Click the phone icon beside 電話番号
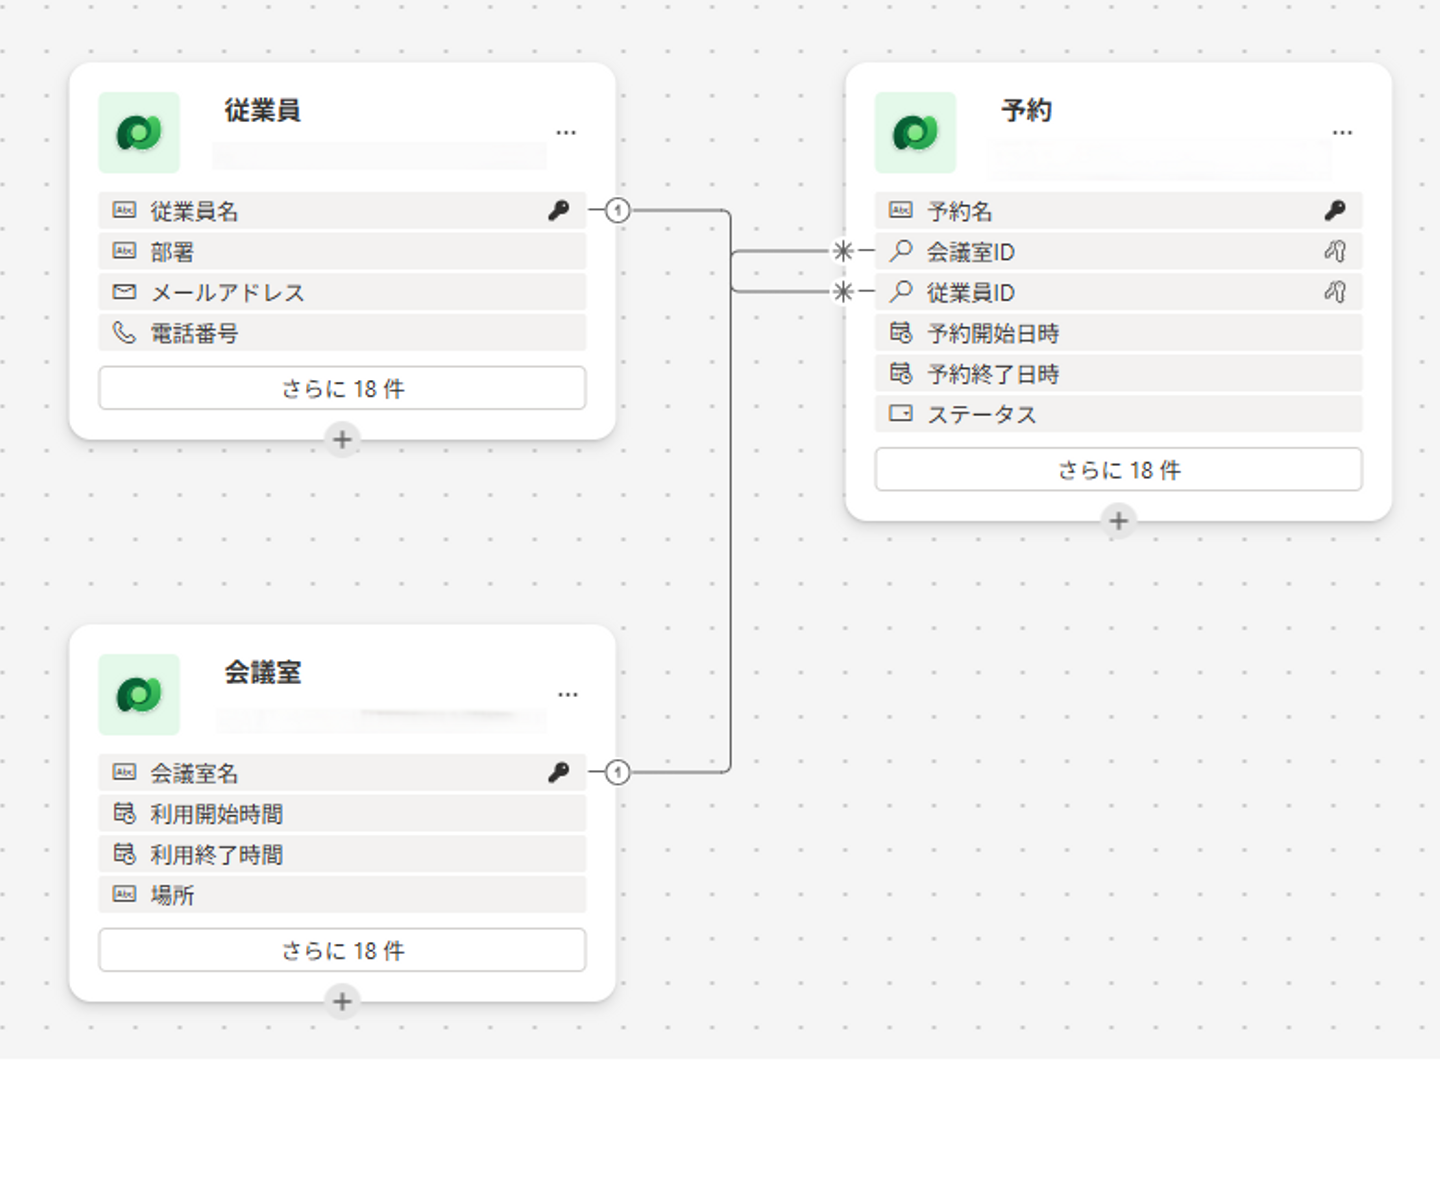1440x1198 pixels. [x=124, y=332]
